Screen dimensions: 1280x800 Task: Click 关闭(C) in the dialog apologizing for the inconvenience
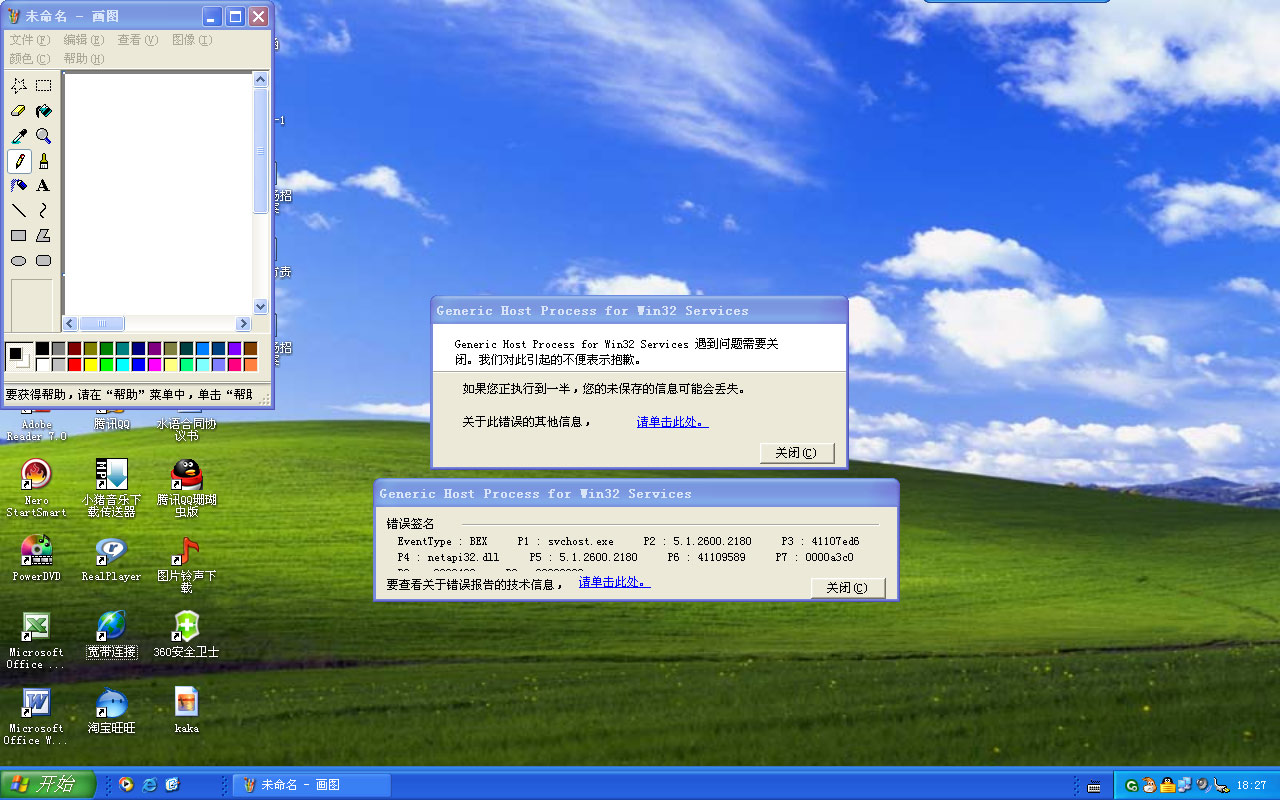(796, 453)
